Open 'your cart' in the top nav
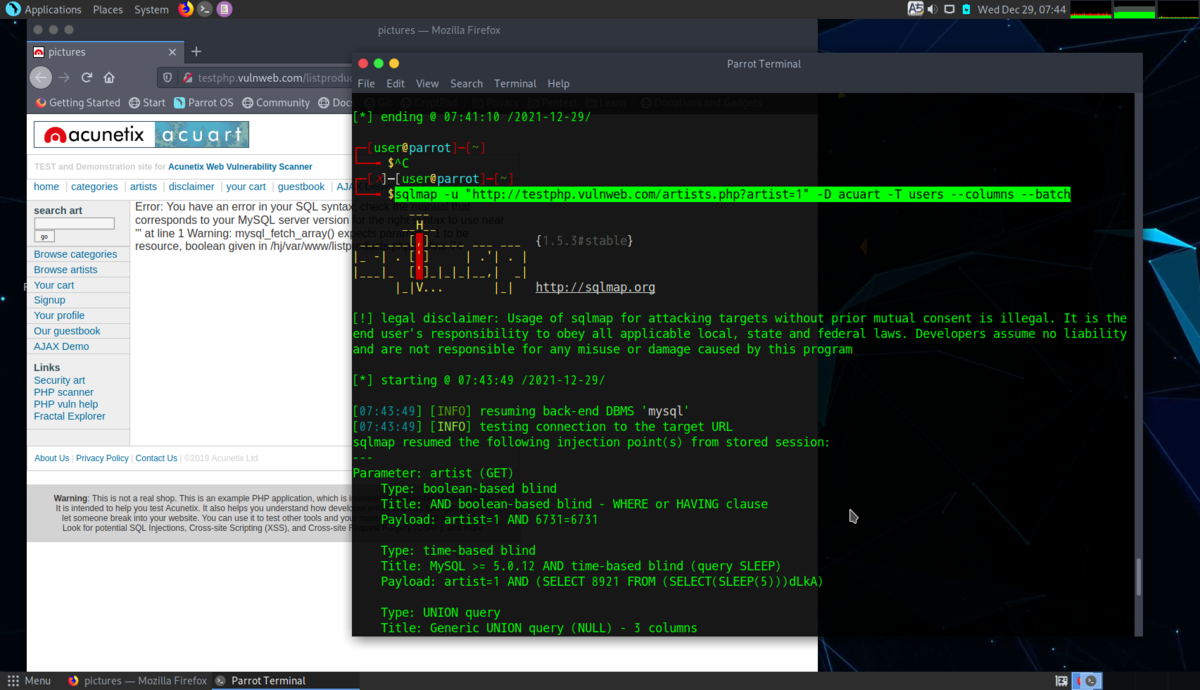Screen dimensions: 1200x690 tap(246, 187)
